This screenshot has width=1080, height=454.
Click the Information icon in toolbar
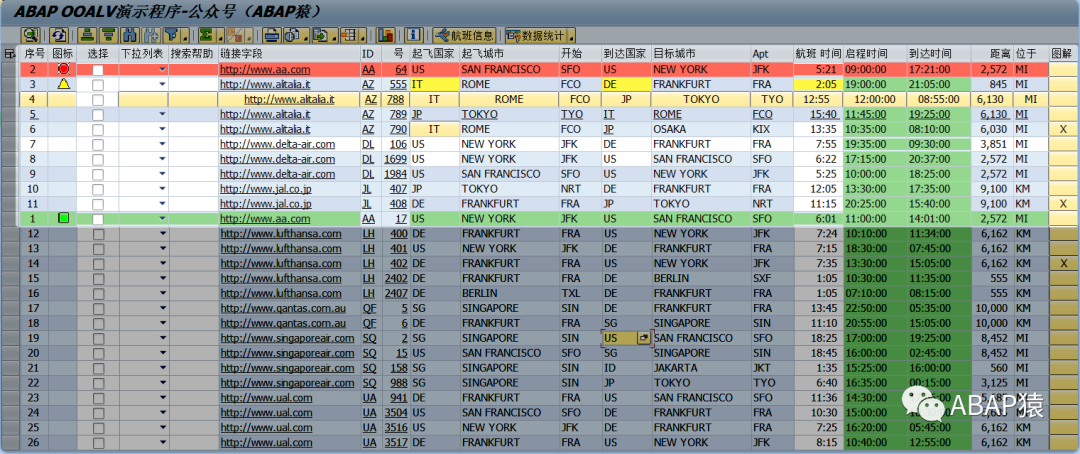(x=413, y=34)
